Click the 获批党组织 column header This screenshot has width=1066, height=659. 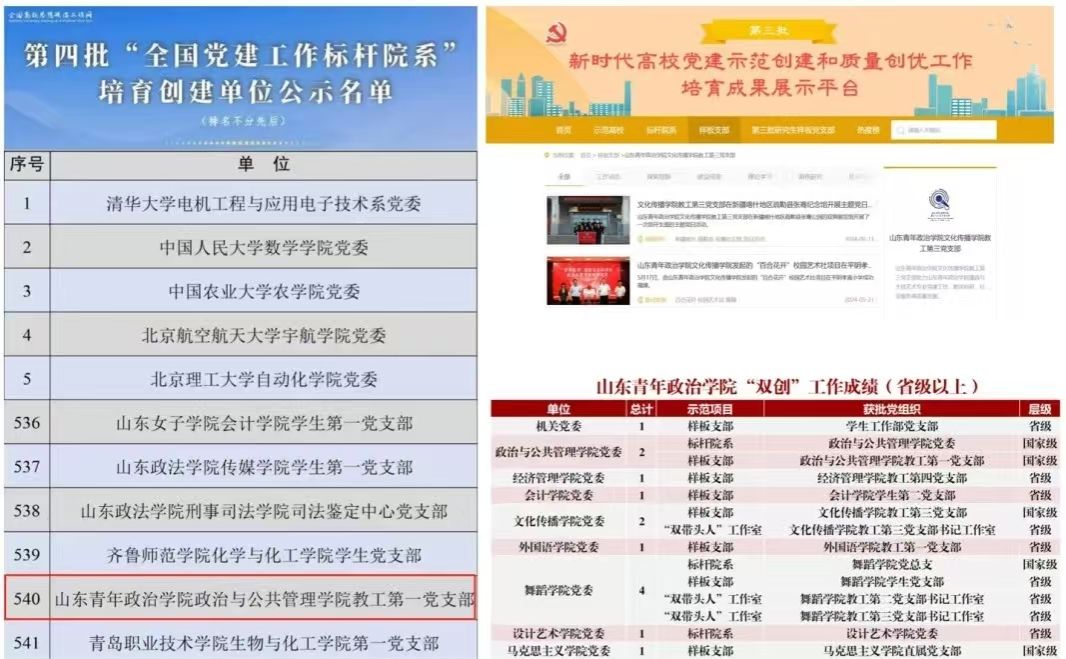[x=891, y=409]
